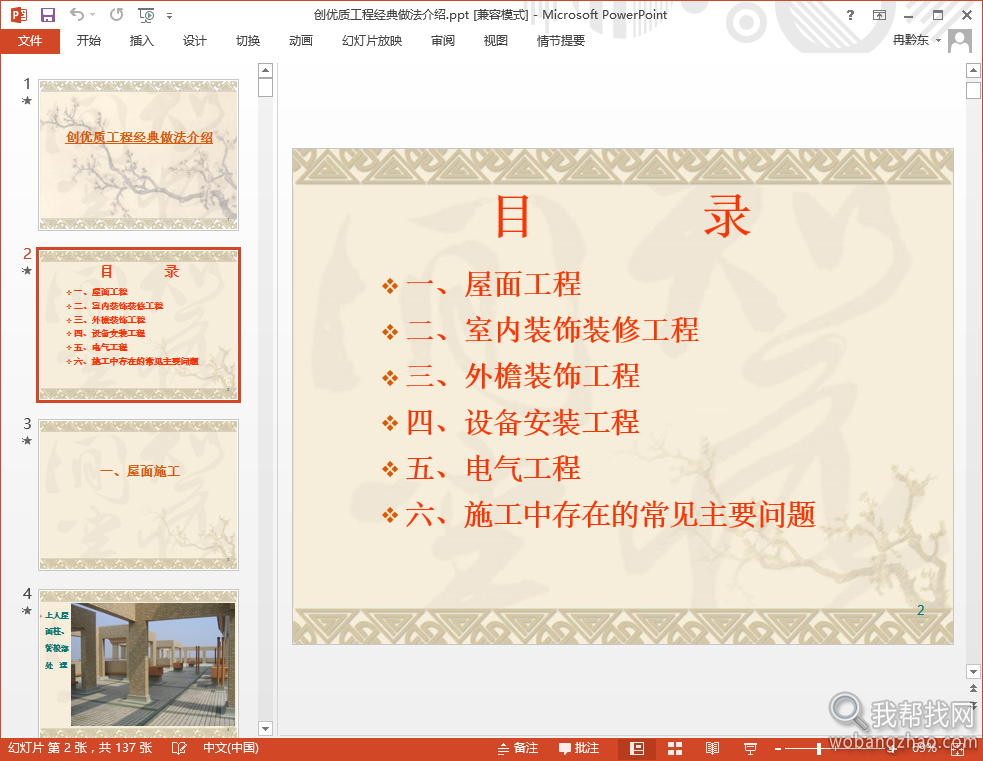Click the PowerPoint application icon

(x=19, y=14)
